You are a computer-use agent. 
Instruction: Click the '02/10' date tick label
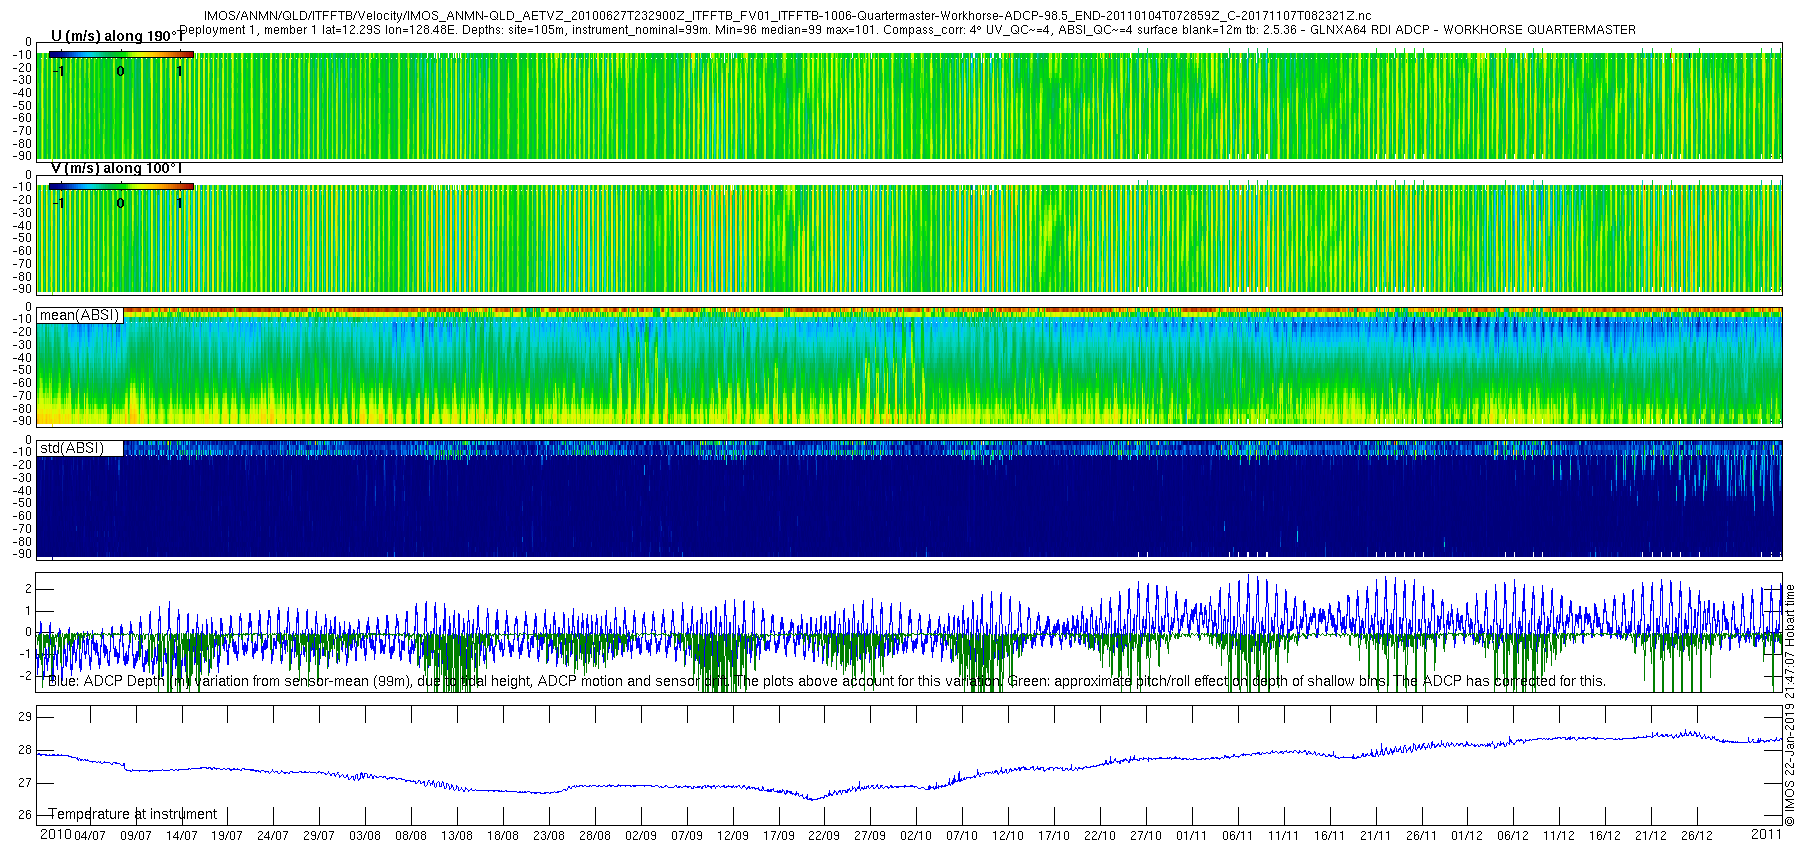[x=916, y=836]
